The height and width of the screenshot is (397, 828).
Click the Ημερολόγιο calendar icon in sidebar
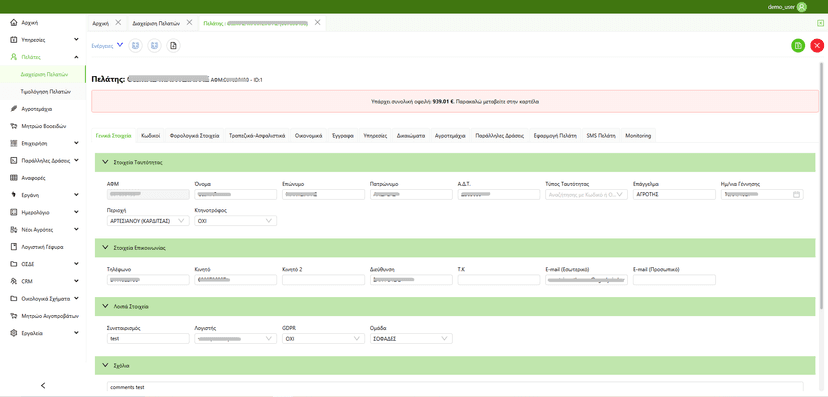click(x=14, y=212)
